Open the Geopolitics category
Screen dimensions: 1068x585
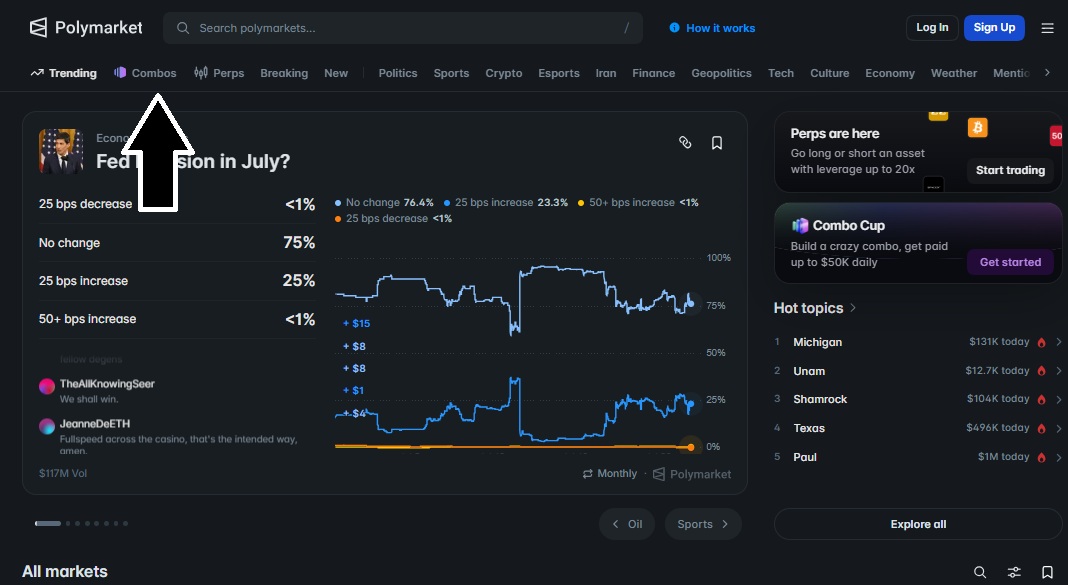[x=721, y=73]
